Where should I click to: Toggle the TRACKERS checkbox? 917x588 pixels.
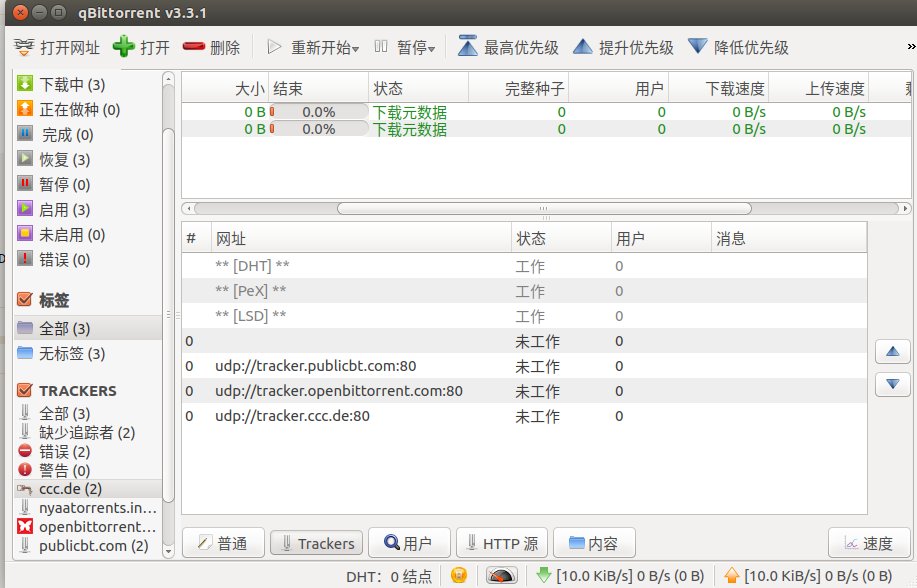(x=25, y=390)
